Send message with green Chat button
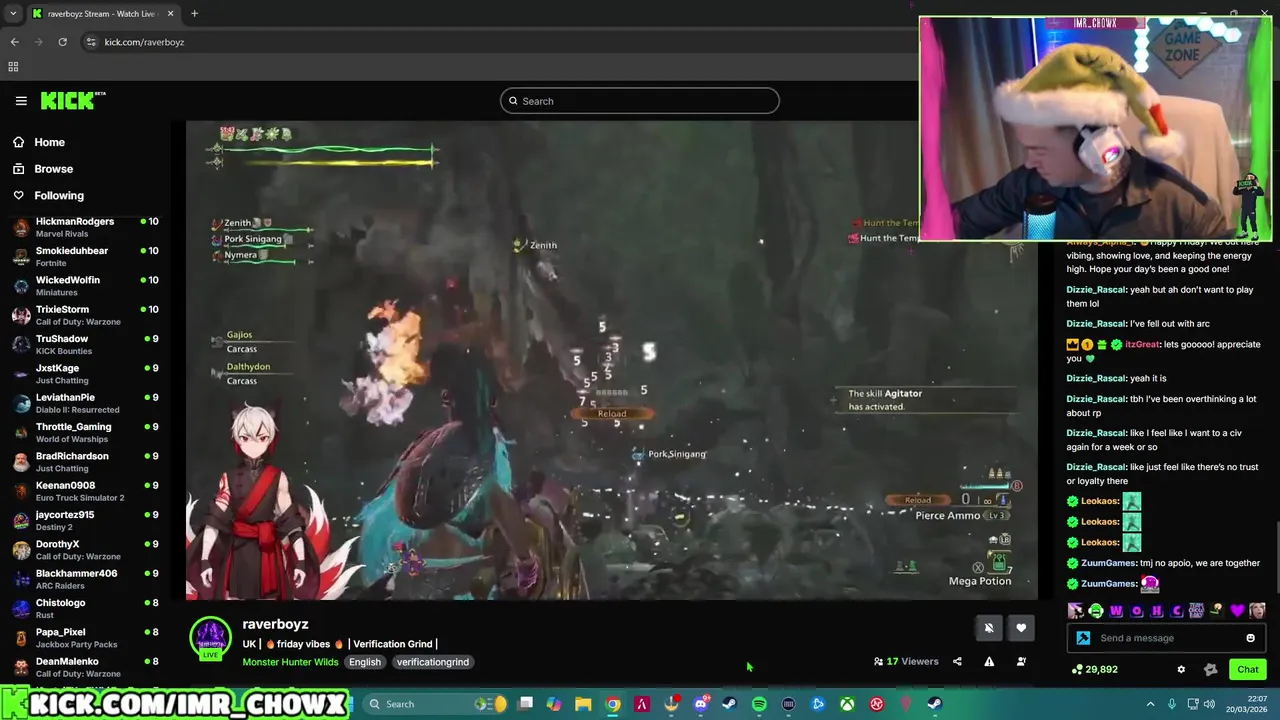 1248,669
